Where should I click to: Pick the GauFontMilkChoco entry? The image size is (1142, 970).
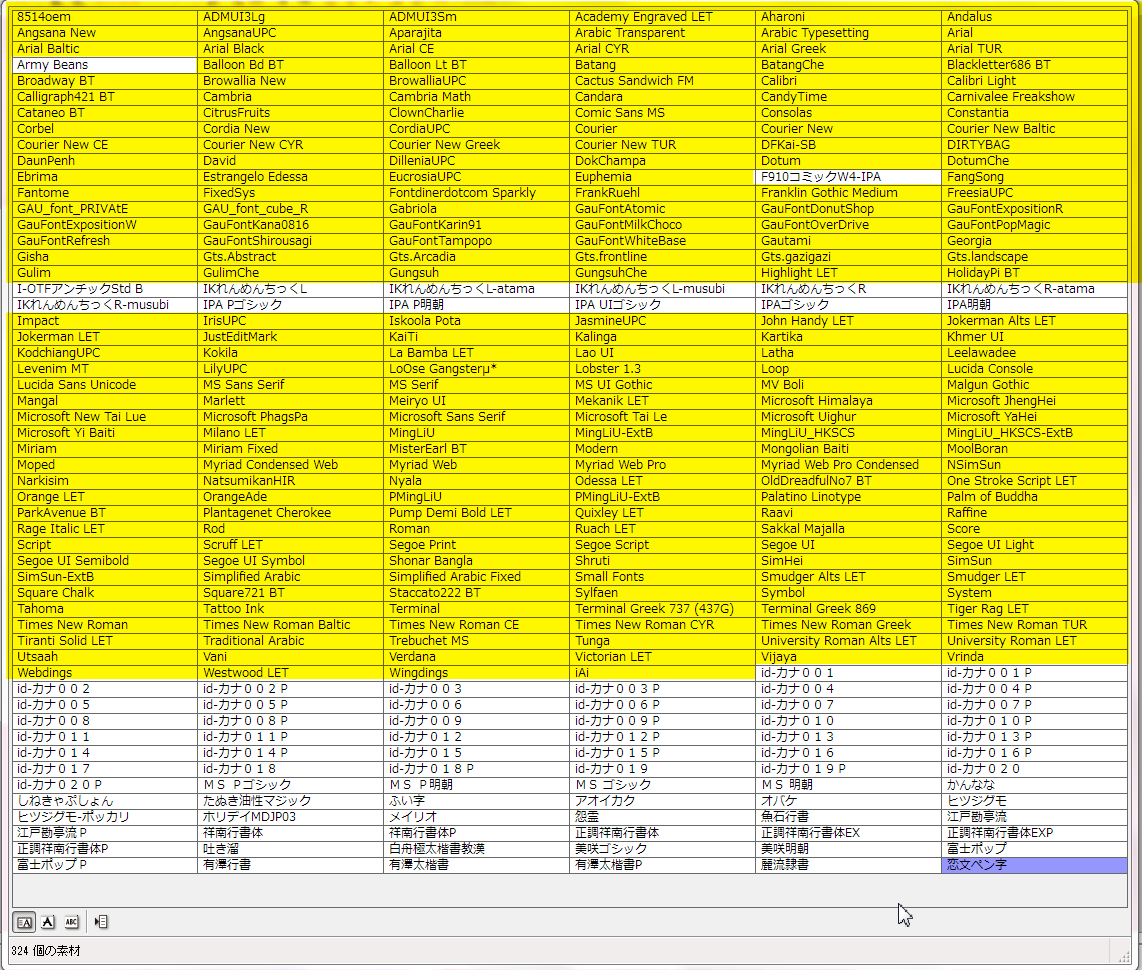663,225
